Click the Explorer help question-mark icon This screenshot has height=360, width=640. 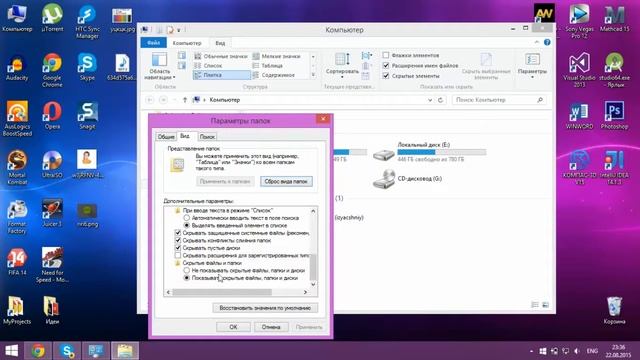point(547,42)
